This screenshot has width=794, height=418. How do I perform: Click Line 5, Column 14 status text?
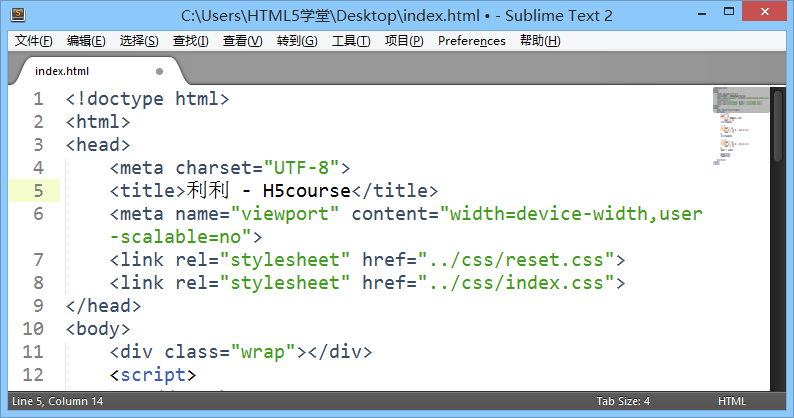click(57, 401)
